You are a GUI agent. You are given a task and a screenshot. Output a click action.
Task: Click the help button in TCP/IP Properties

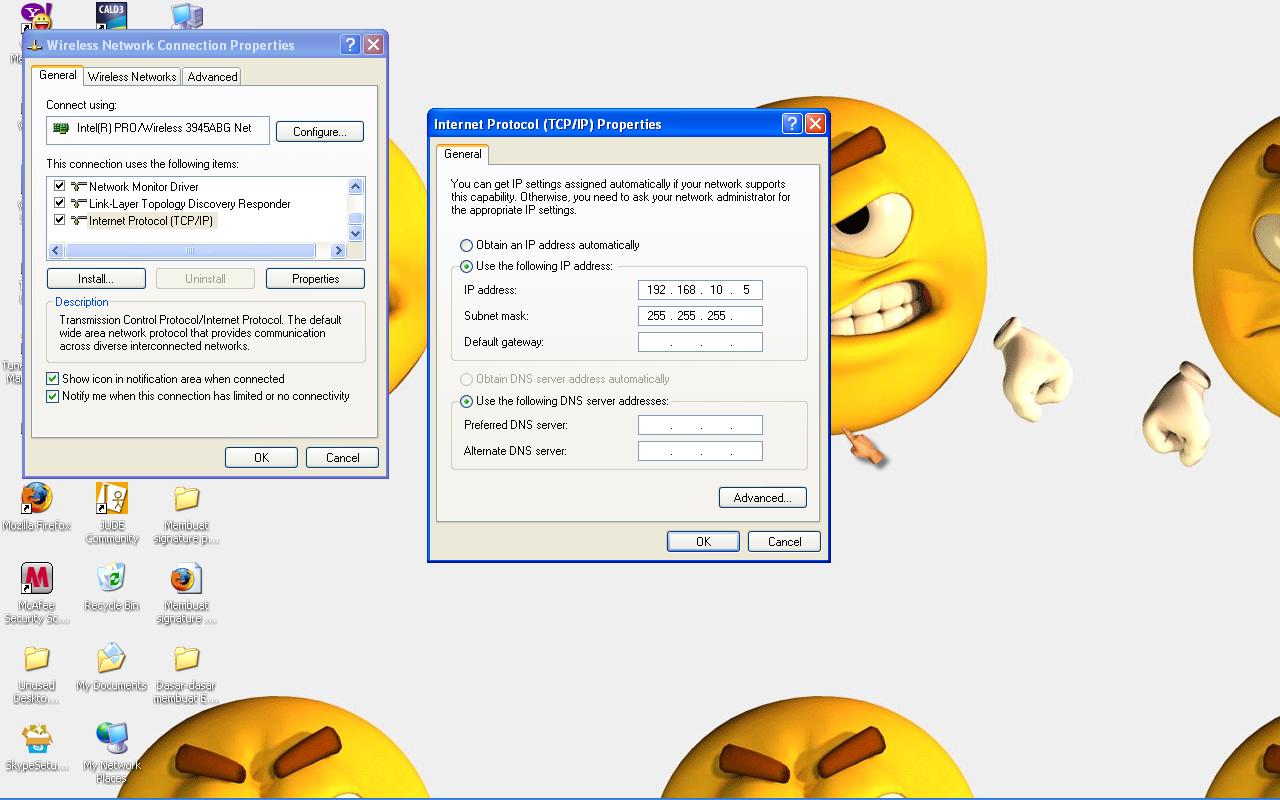792,124
